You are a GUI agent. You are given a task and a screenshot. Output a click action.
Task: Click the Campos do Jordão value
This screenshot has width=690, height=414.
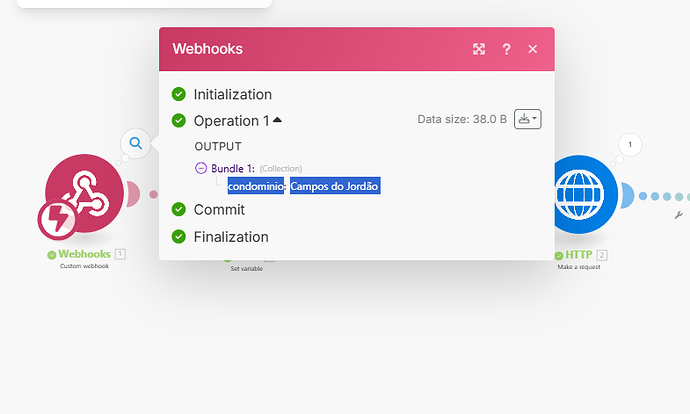coord(335,186)
